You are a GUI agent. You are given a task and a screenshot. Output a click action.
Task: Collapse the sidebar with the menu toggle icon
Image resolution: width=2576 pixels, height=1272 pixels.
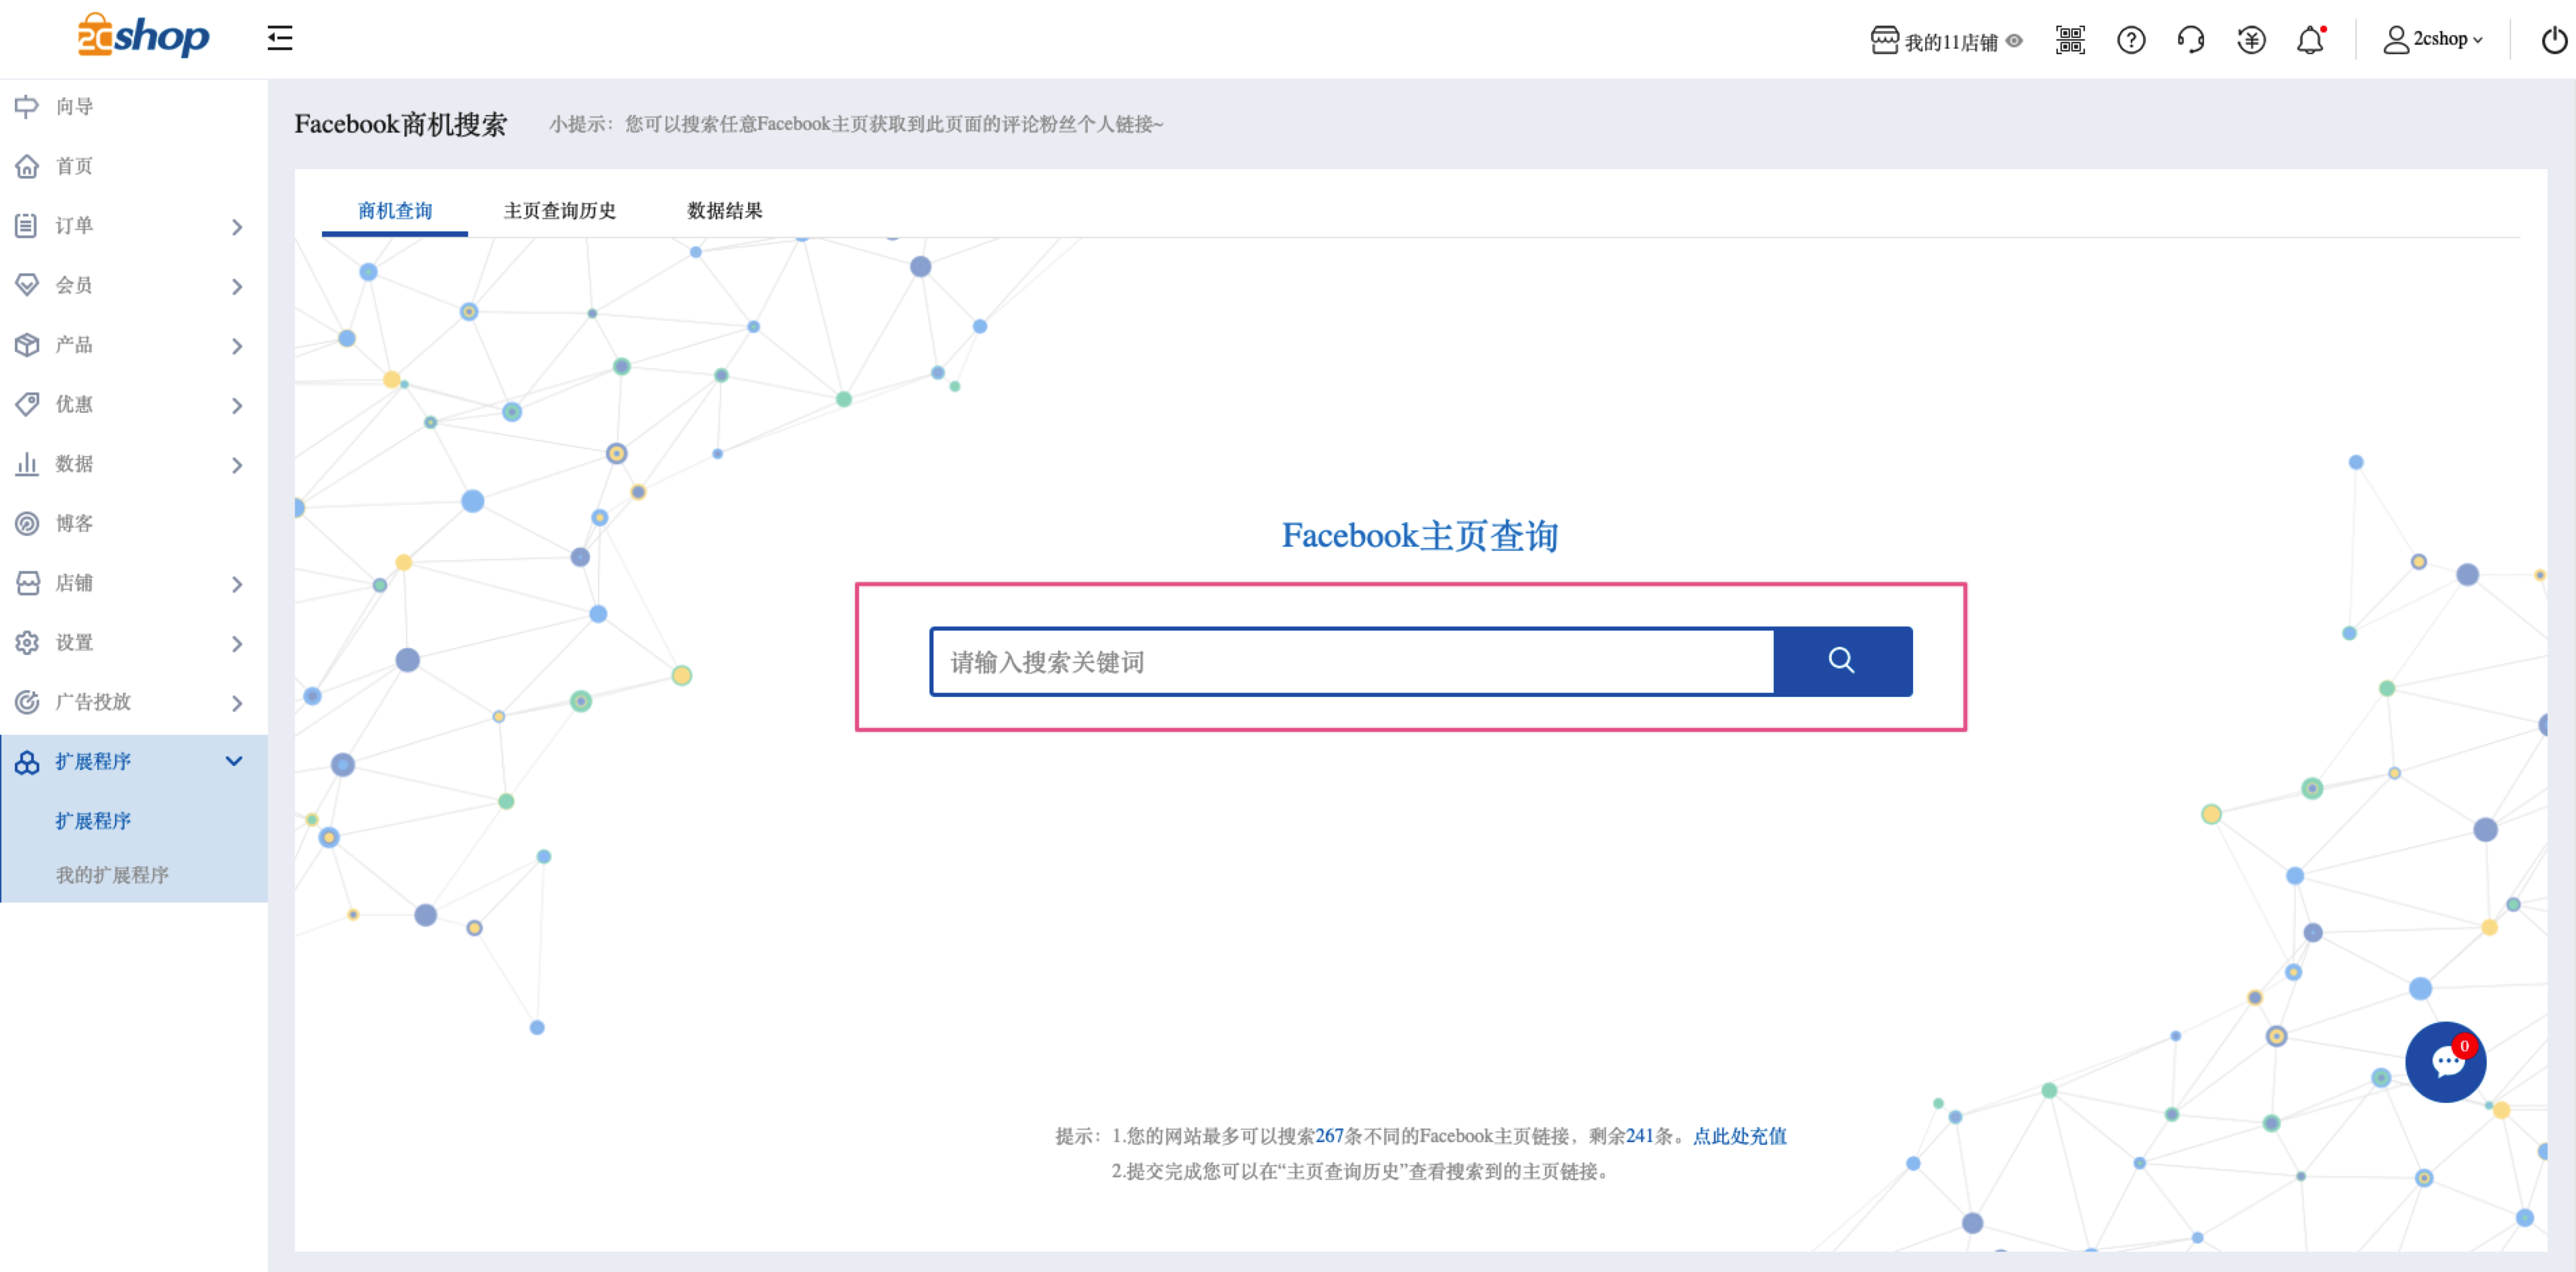click(280, 38)
